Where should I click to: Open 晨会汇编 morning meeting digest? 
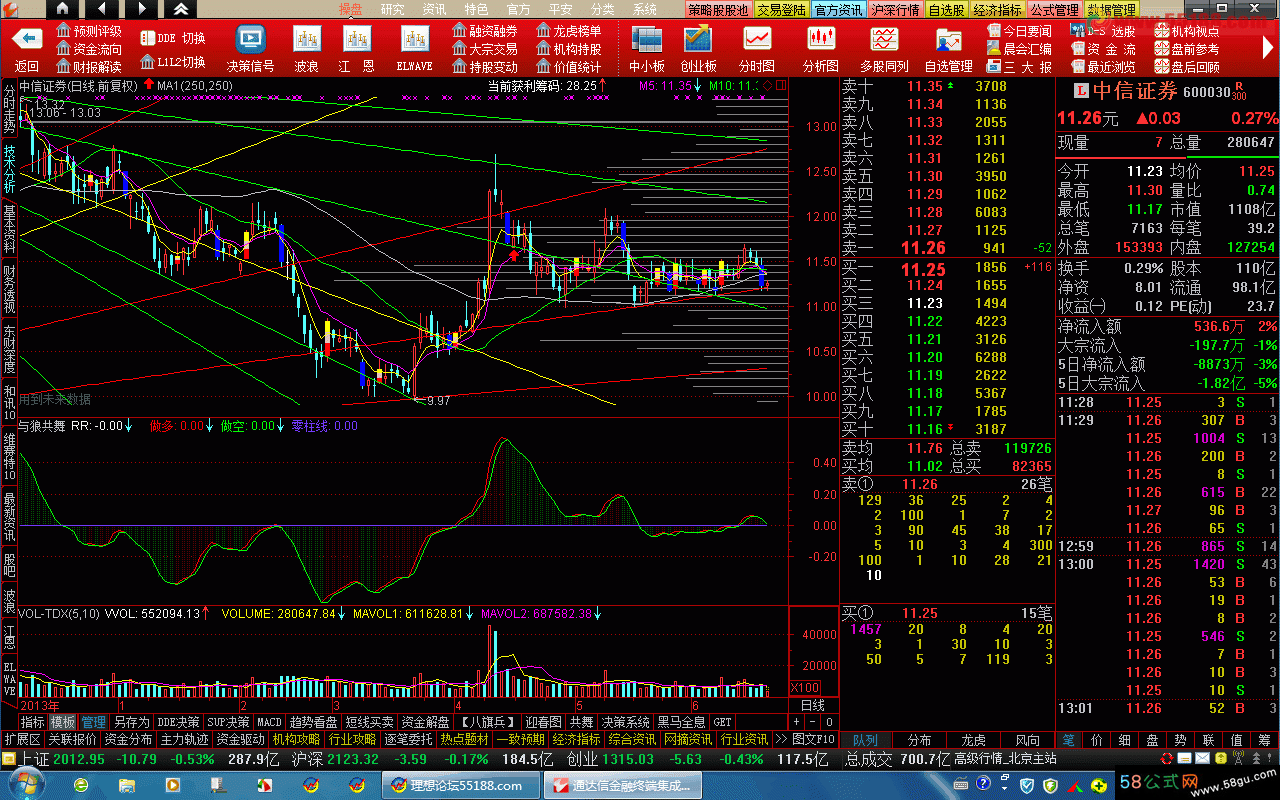point(1019,49)
